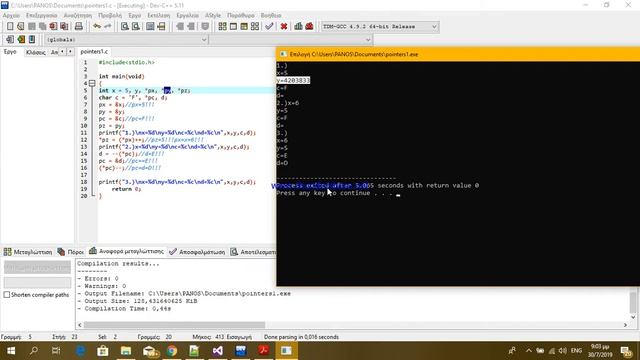Switch to the Έργο side panel tab
The image size is (640, 360).
point(10,52)
